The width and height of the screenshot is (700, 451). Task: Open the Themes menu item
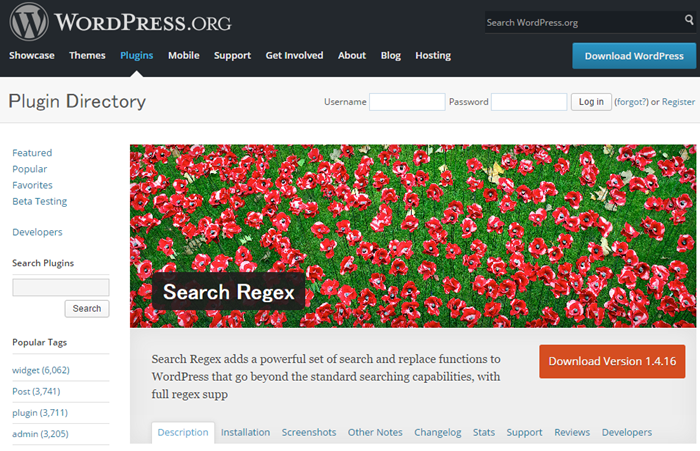click(x=87, y=55)
